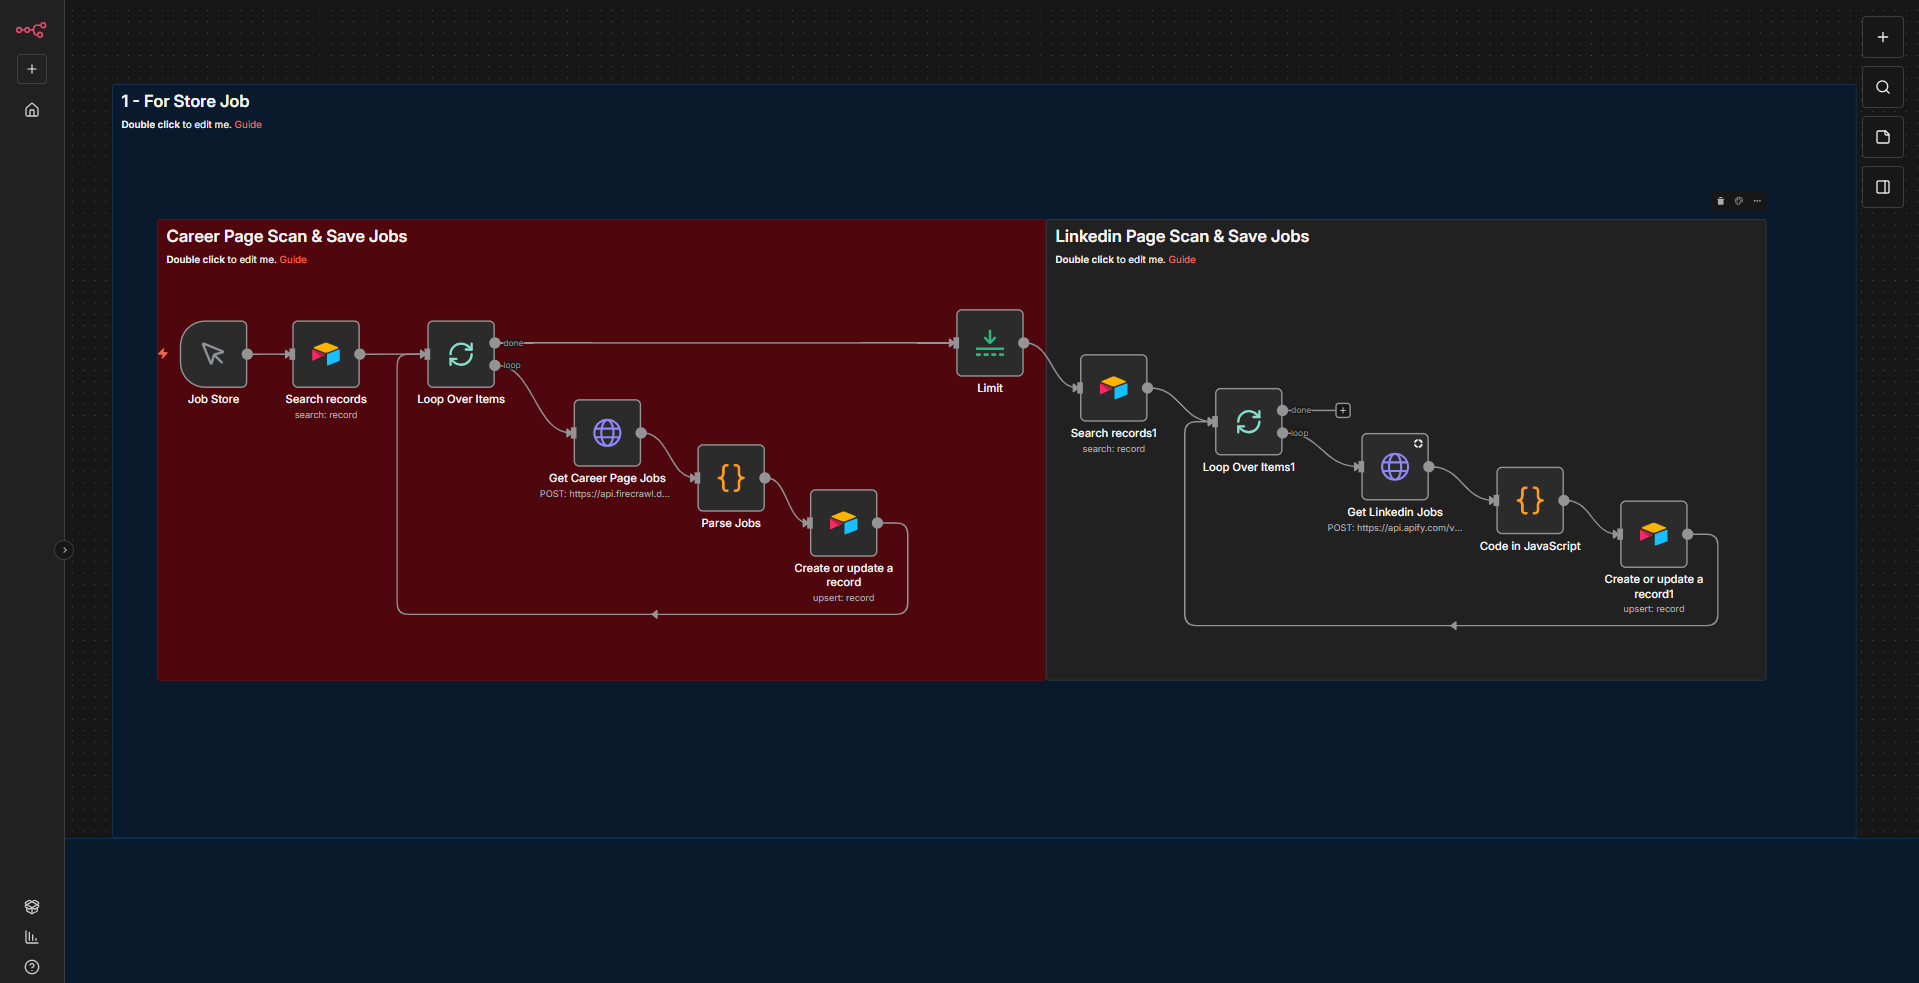This screenshot has height=983, width=1919.
Task: Click the Guide link under For Store Job
Action: (x=247, y=124)
